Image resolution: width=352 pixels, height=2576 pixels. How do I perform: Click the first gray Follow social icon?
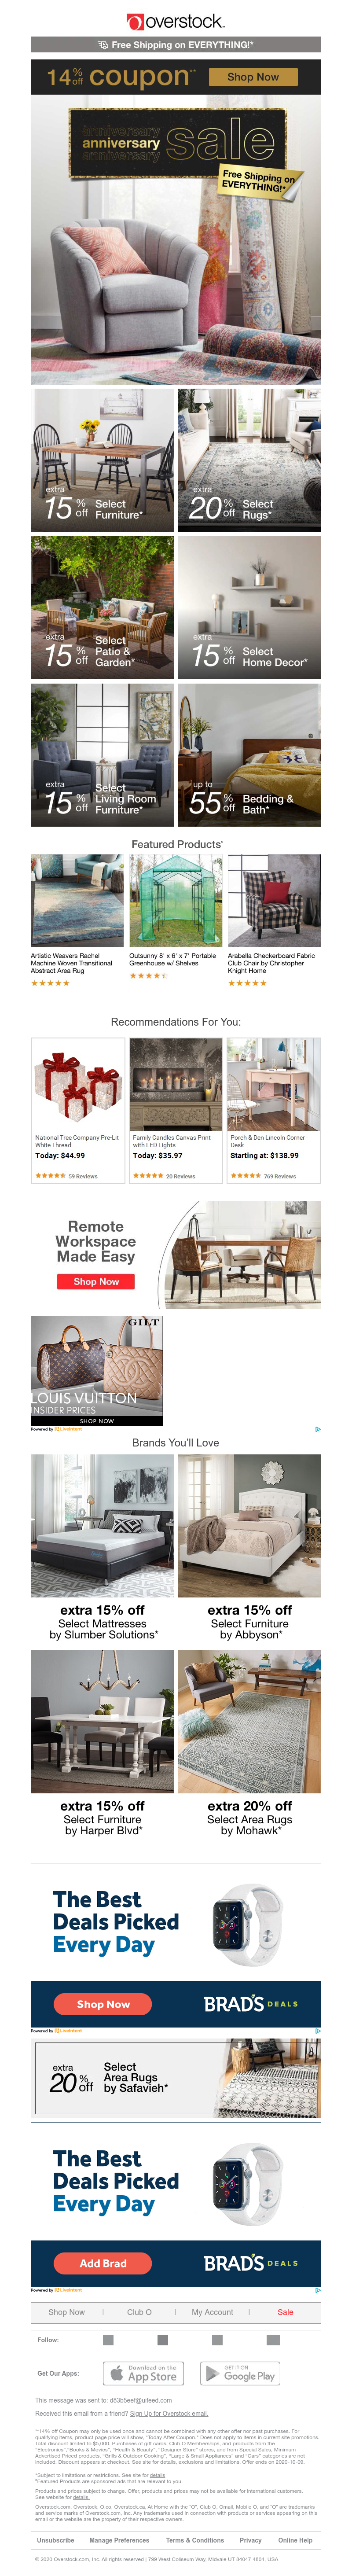[108, 2339]
